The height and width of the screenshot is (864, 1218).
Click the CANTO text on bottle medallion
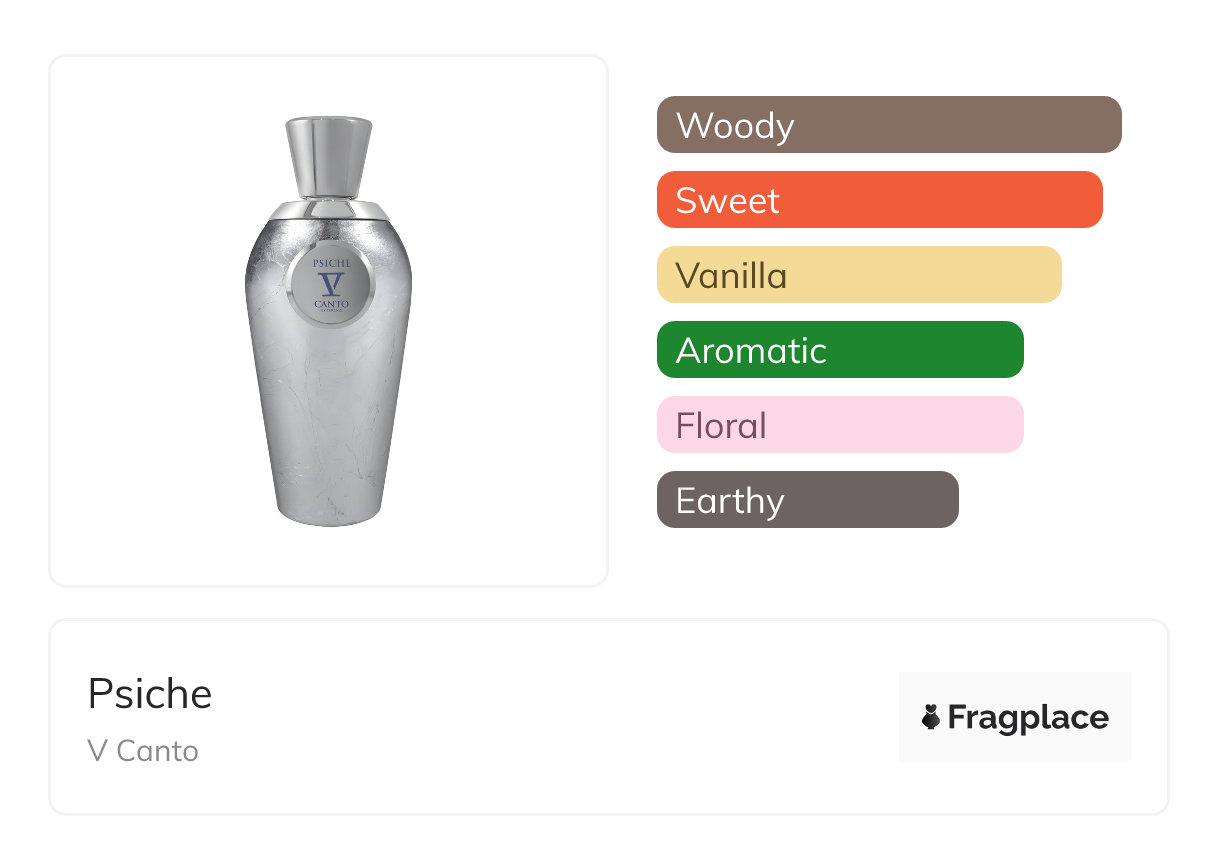[330, 303]
